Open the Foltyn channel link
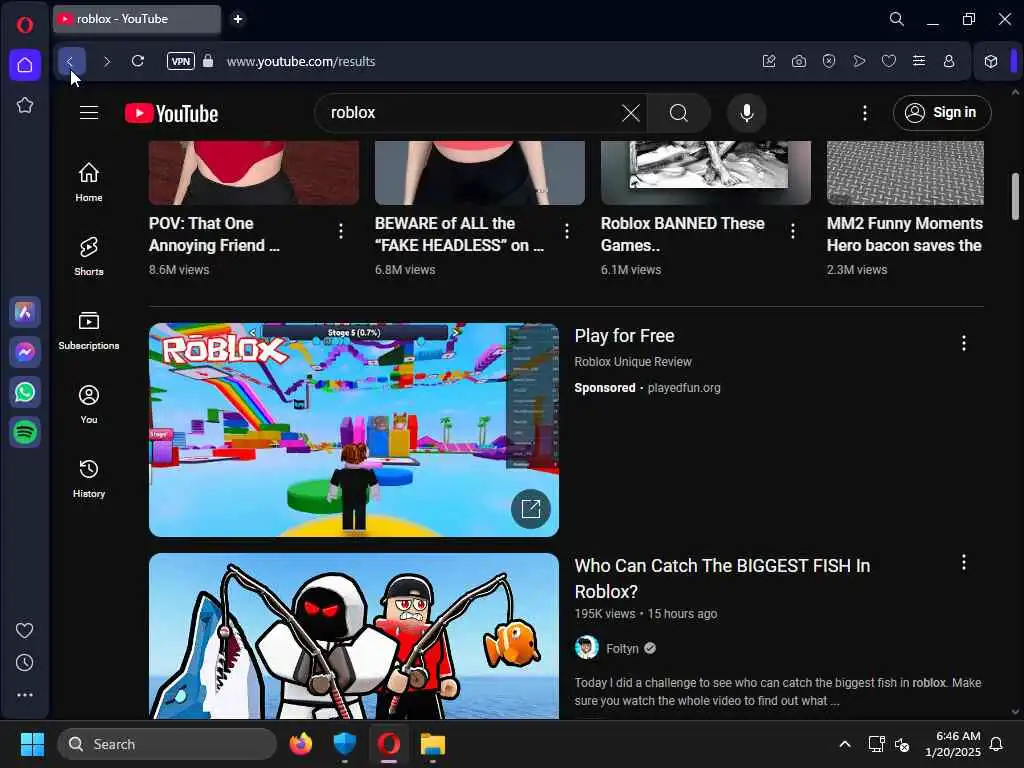 tap(622, 648)
